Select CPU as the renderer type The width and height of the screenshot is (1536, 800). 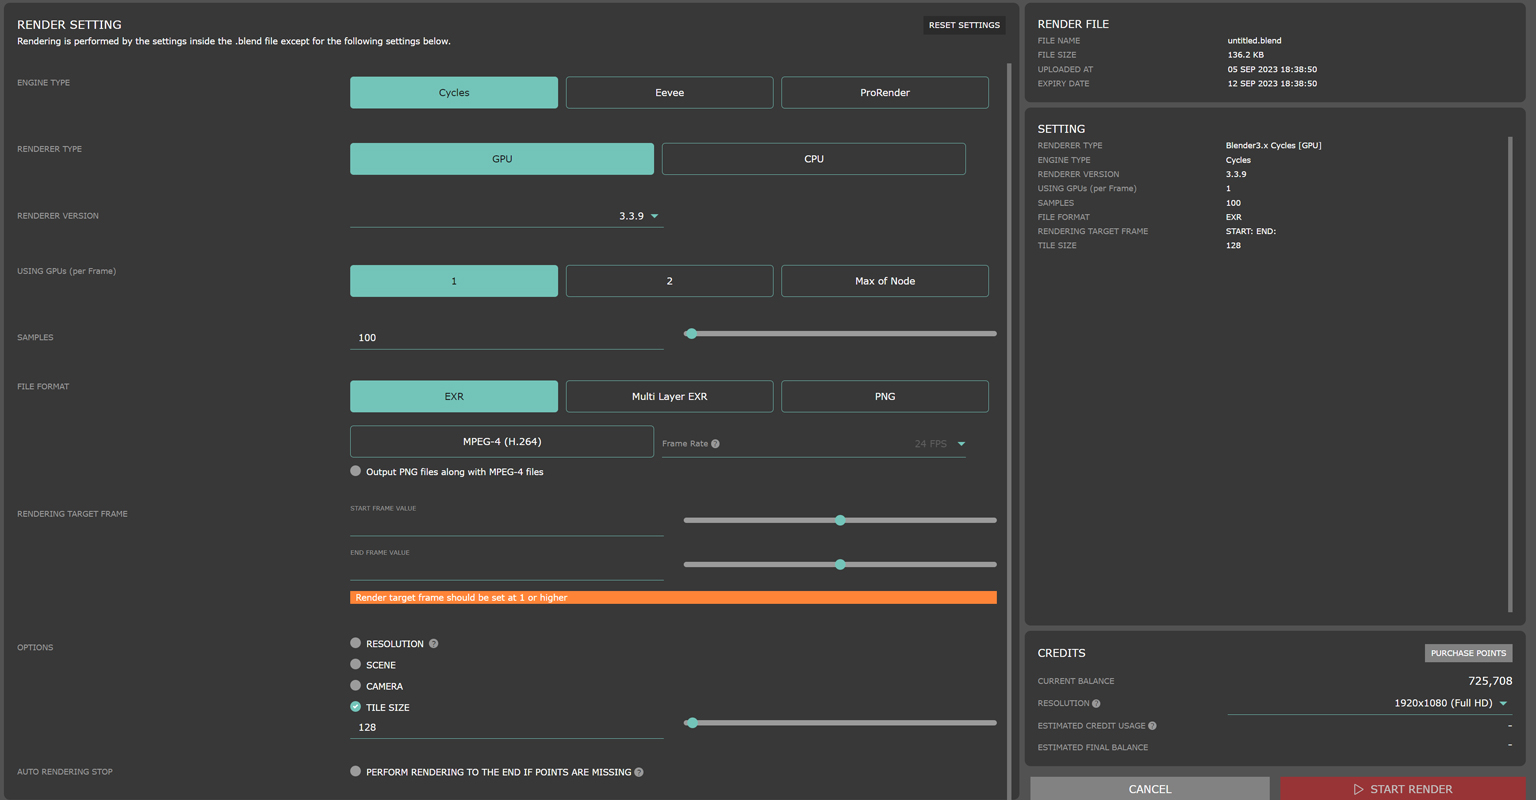pyautogui.click(x=813, y=158)
